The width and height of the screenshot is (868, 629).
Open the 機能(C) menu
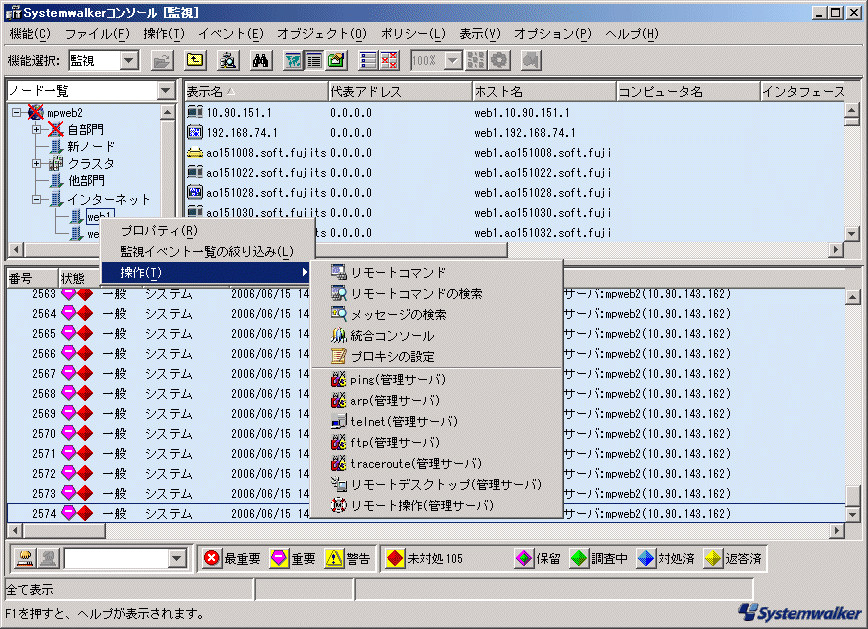tap(30, 34)
